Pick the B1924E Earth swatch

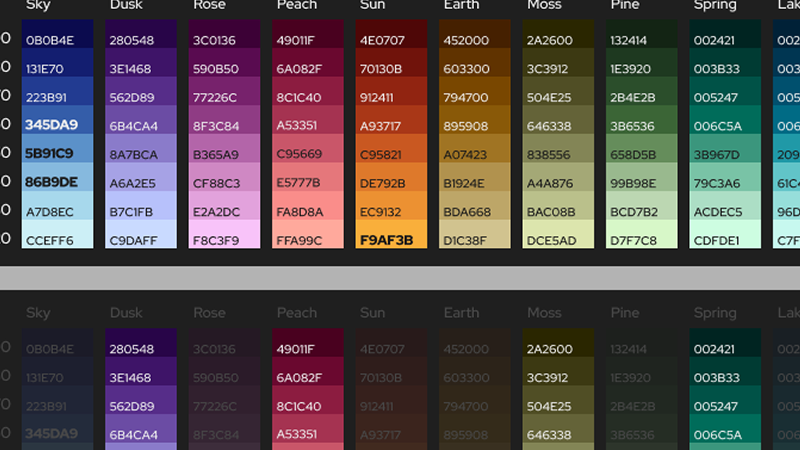[474, 177]
